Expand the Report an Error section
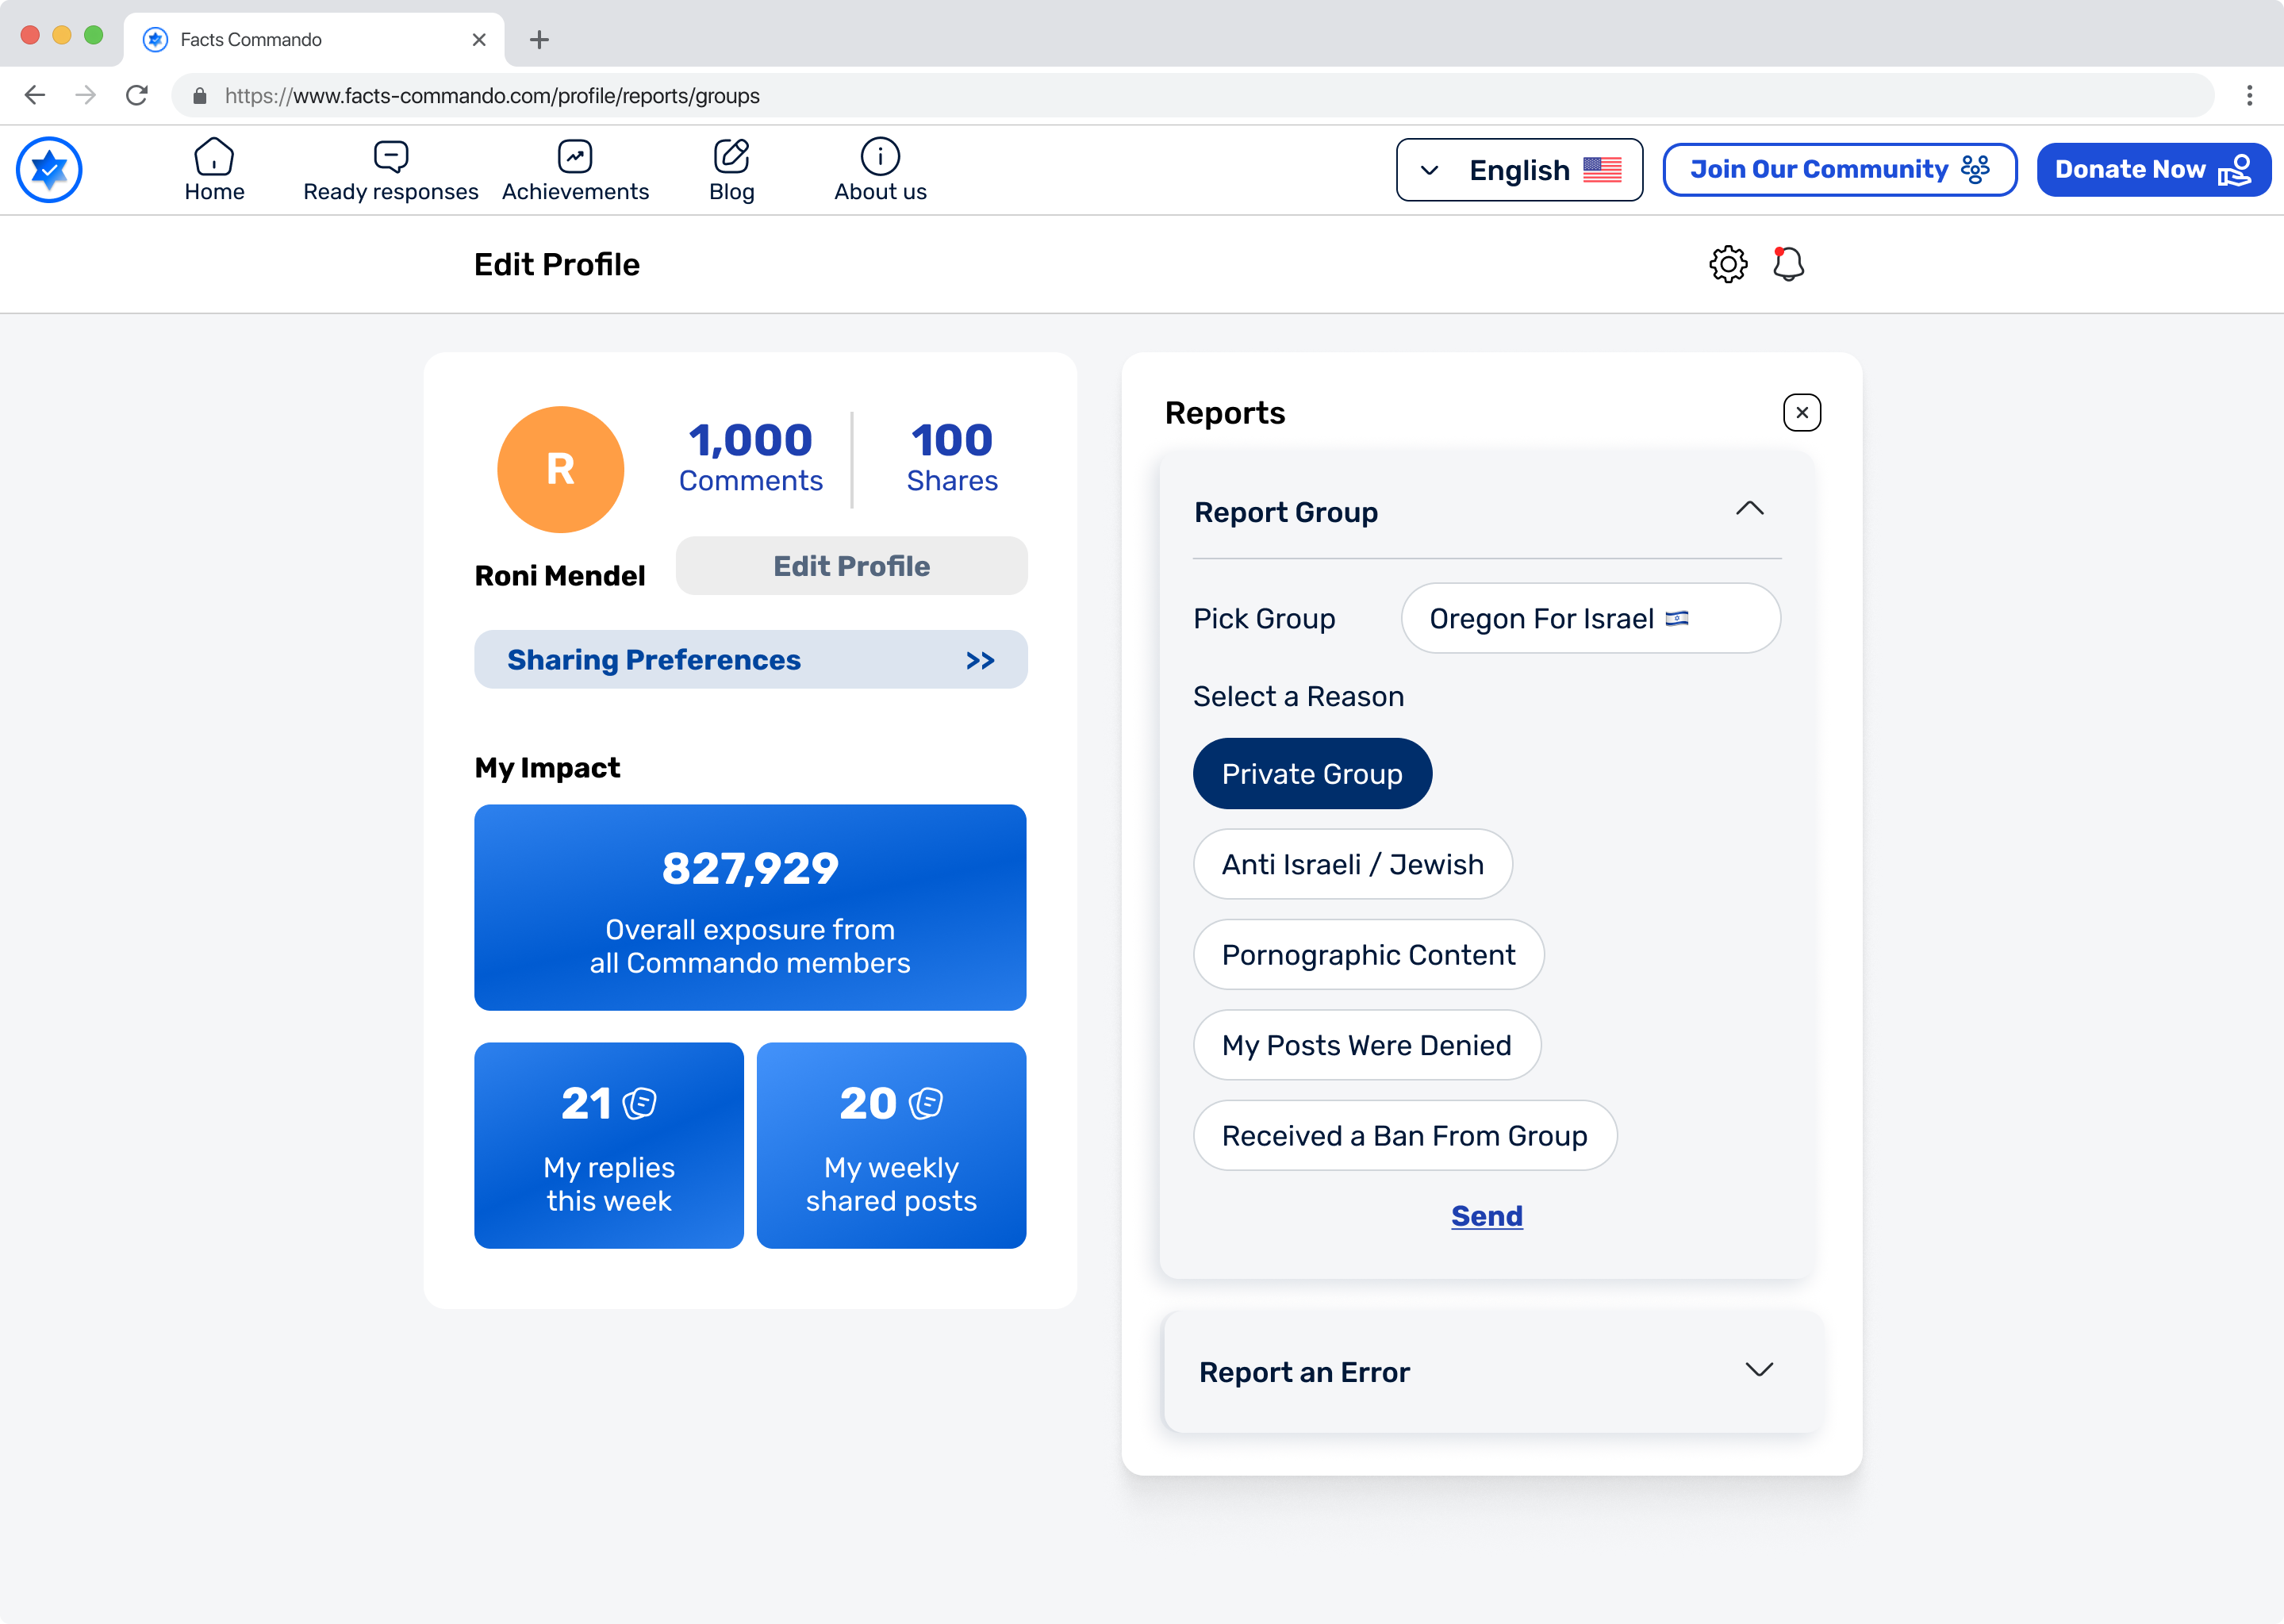 pyautogui.click(x=1759, y=1369)
